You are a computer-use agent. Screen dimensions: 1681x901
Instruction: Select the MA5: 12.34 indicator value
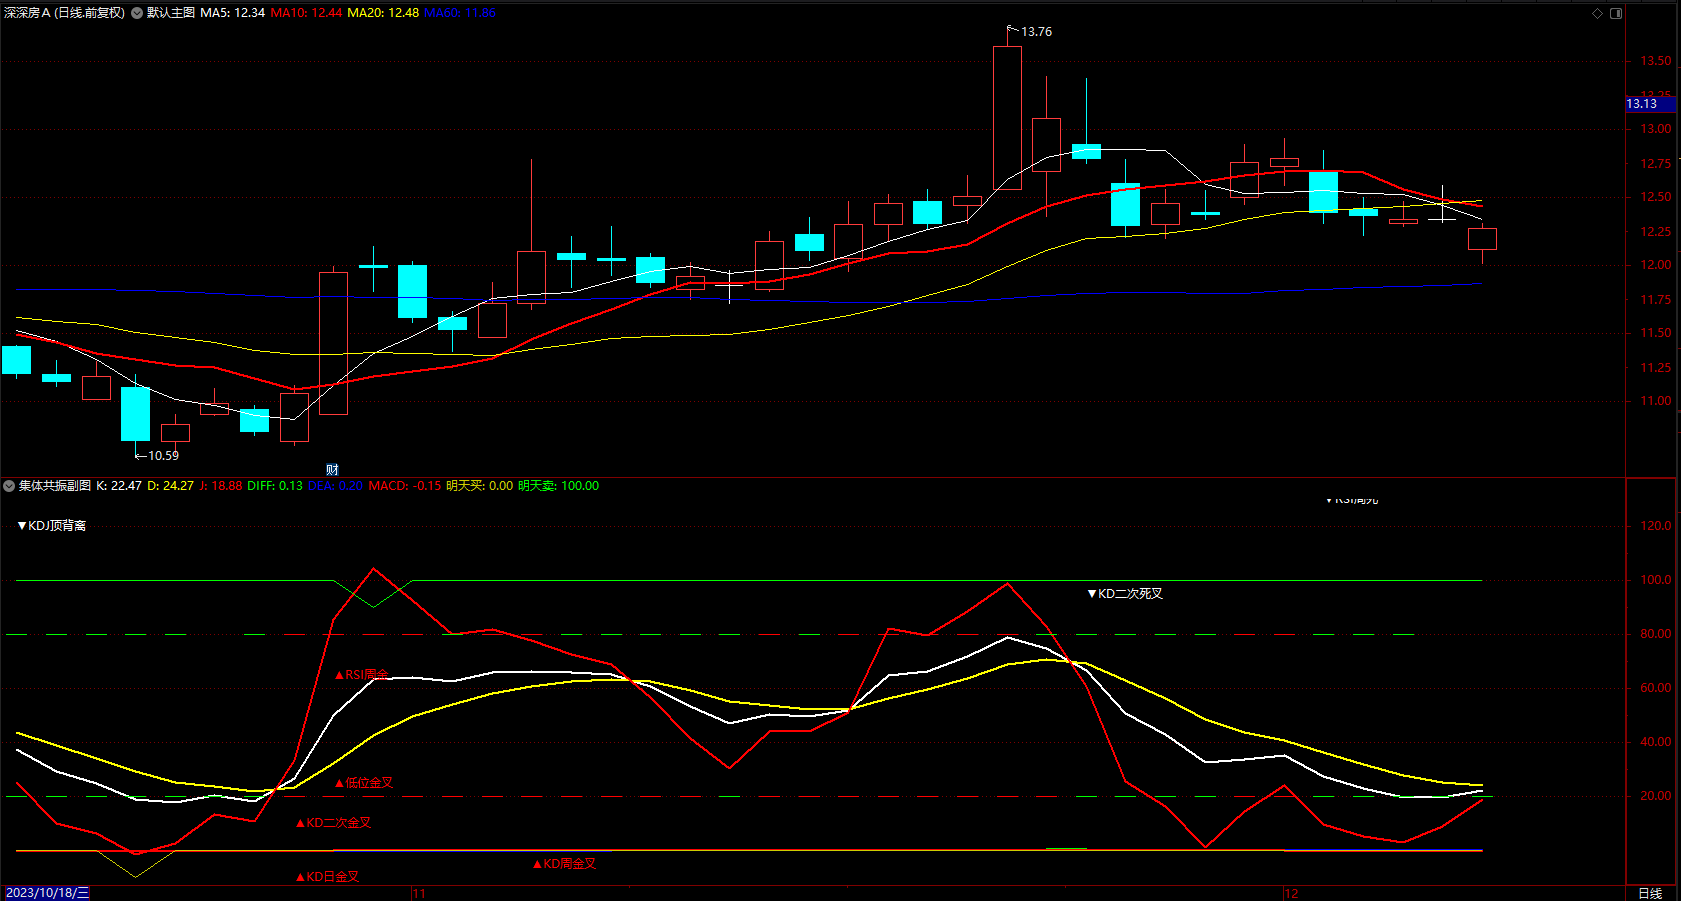pos(233,13)
